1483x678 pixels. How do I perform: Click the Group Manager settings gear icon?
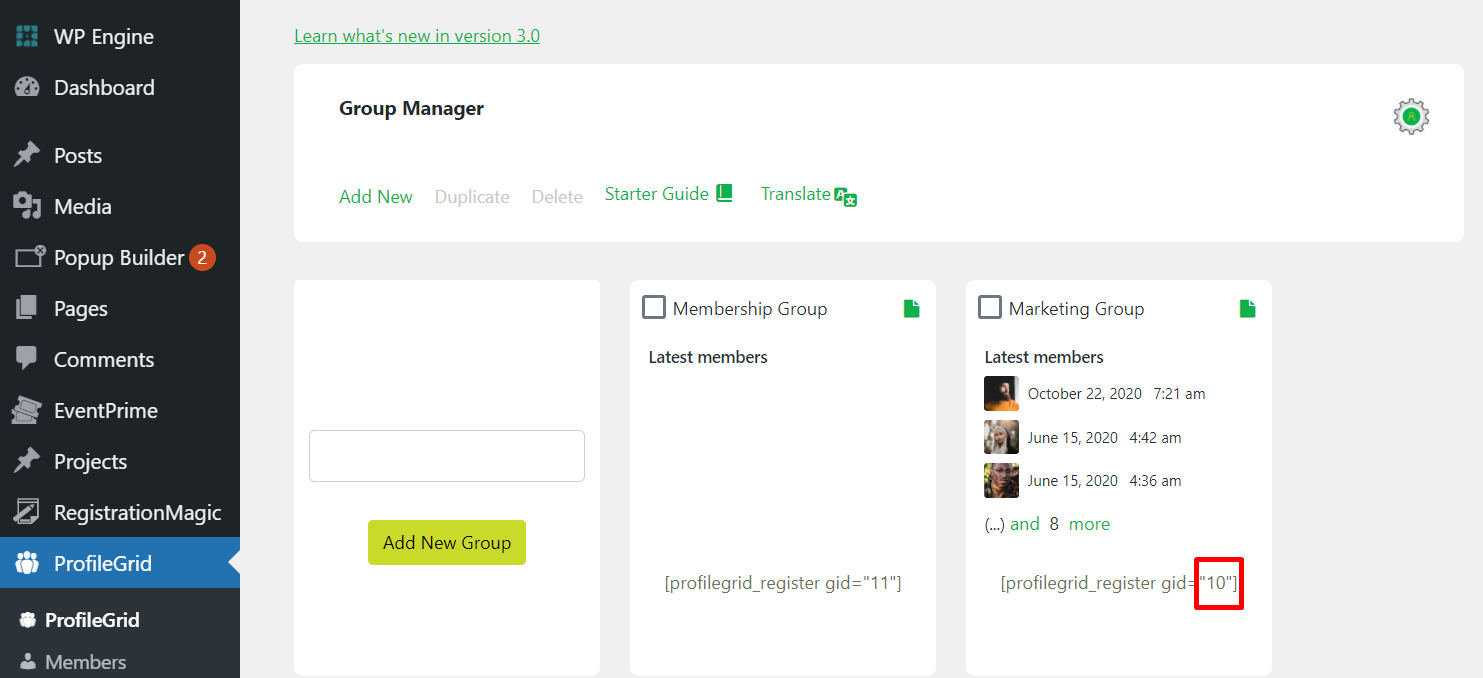click(x=1411, y=117)
